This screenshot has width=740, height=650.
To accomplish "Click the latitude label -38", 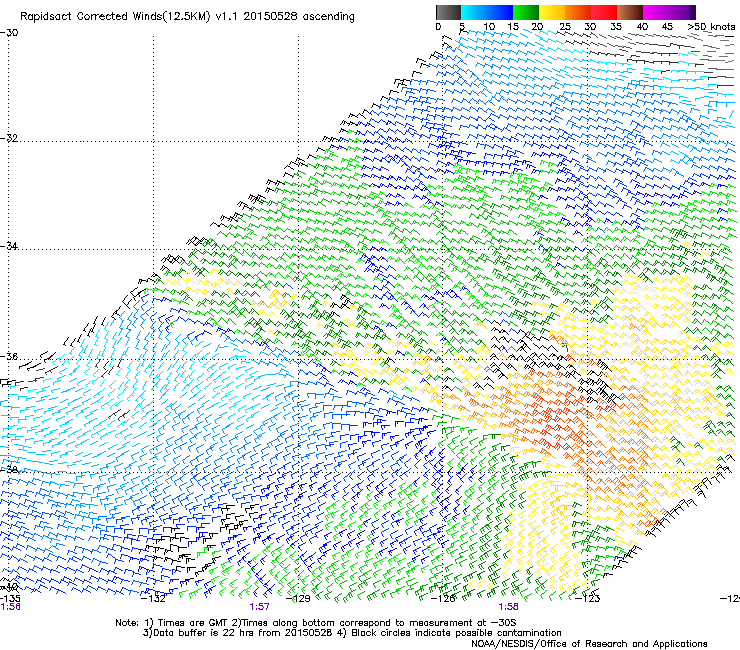I will [x=9, y=470].
